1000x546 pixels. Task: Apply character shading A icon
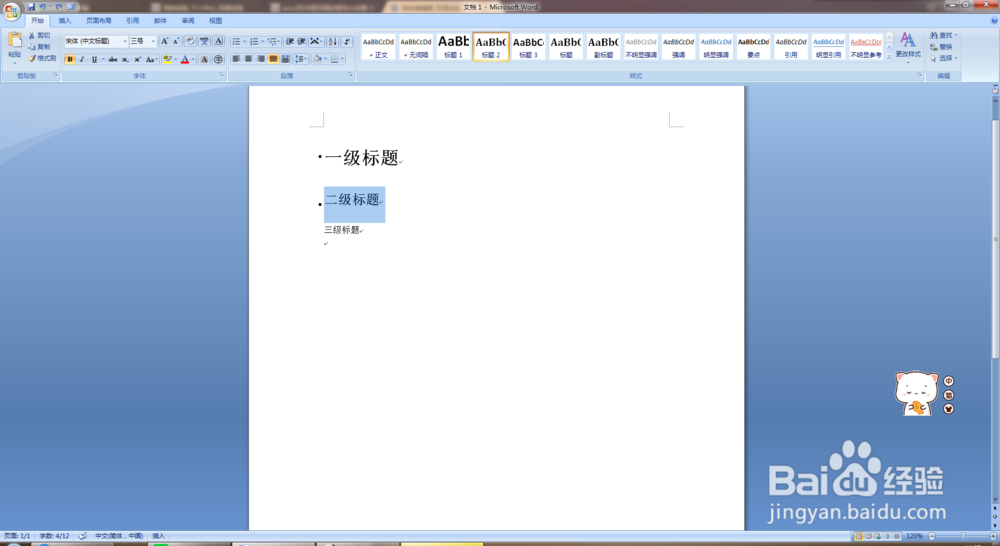204,59
